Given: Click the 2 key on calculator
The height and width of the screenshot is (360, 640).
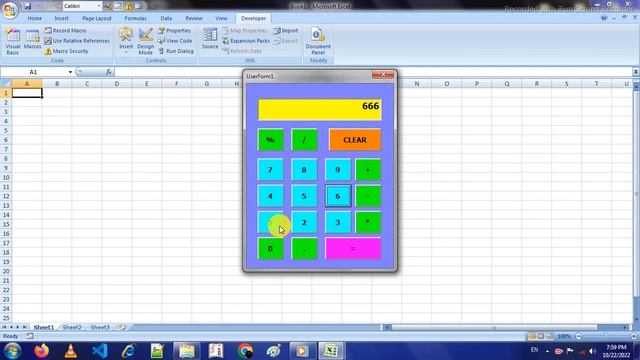Looking at the screenshot, I should pyautogui.click(x=304, y=222).
